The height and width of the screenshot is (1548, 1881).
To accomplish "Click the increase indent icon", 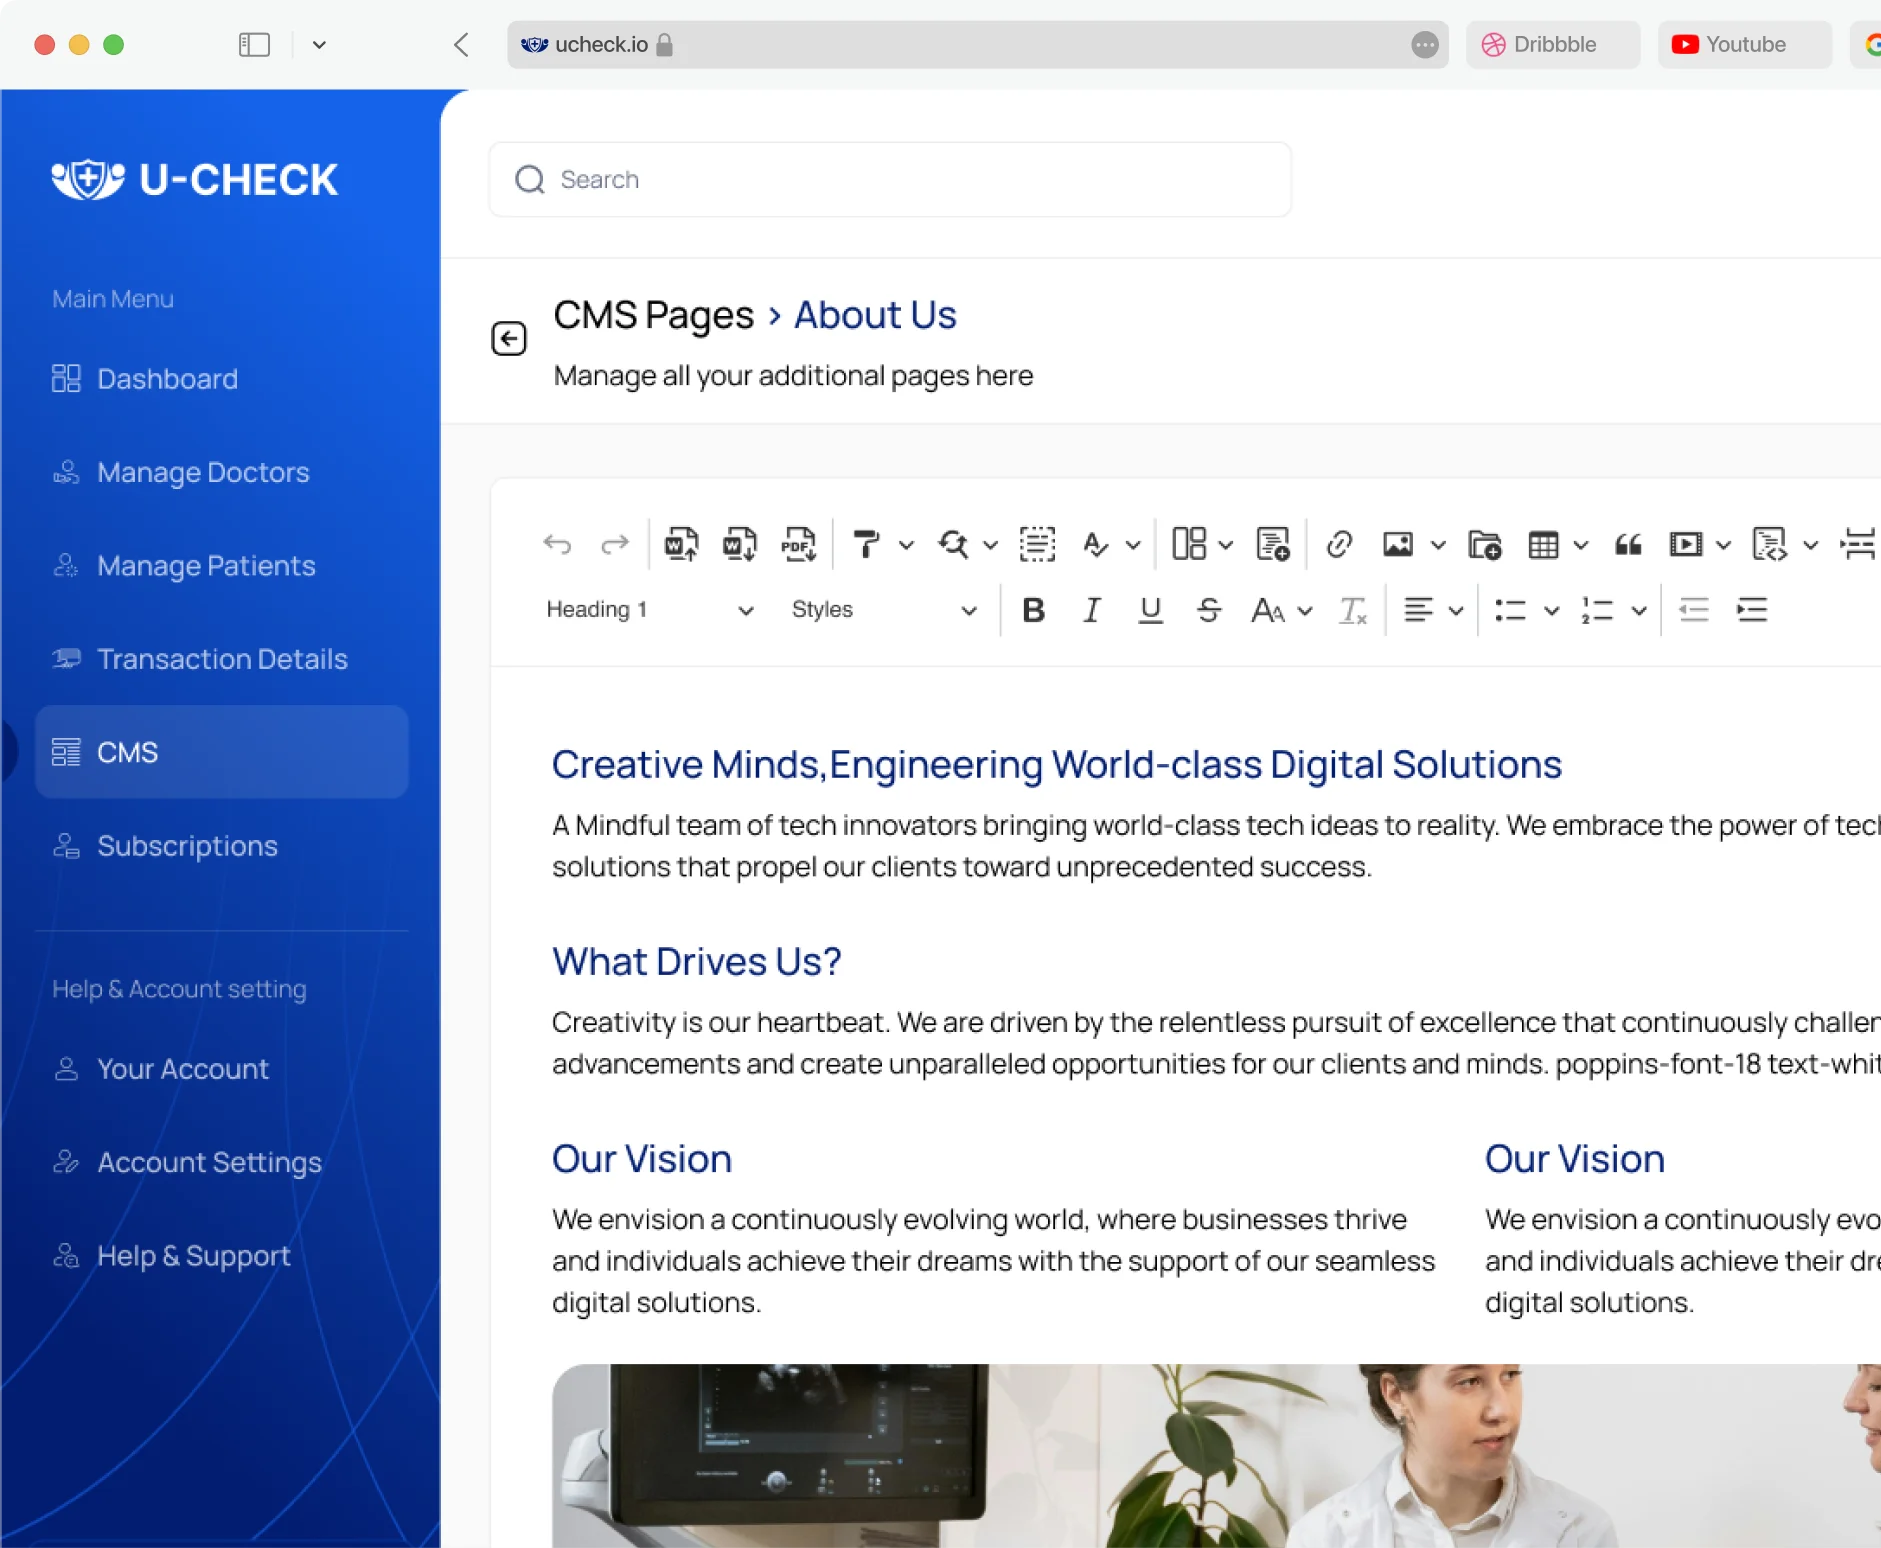I will coord(1752,610).
